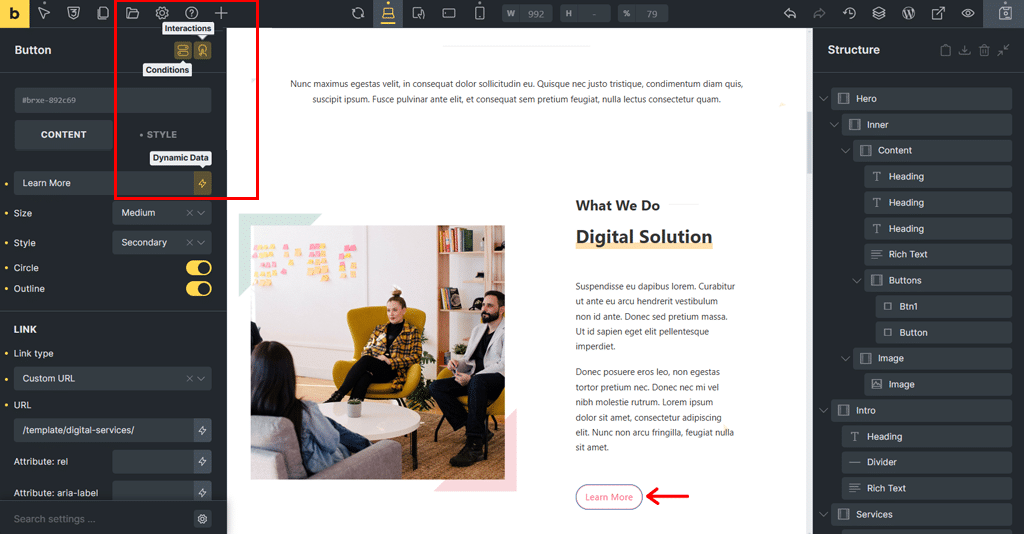
Task: Expand the Services section in Structure
Action: (x=823, y=514)
